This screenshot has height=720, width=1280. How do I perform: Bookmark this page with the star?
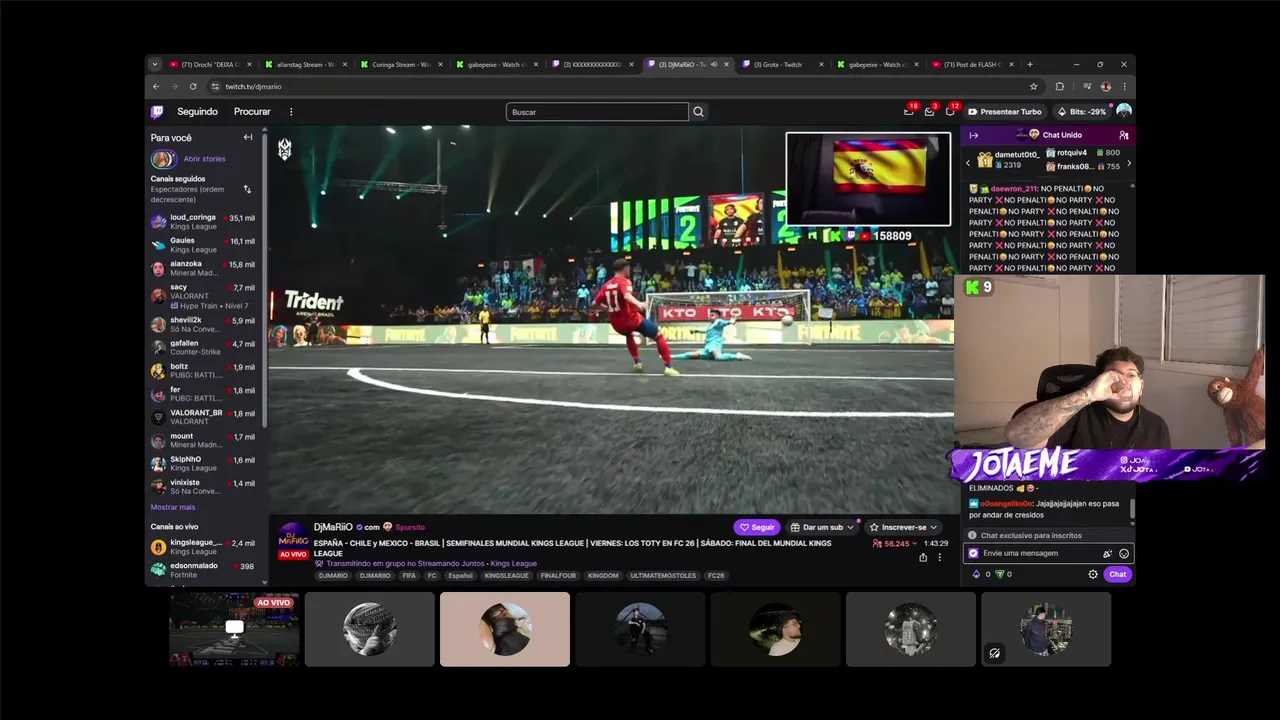coord(1034,87)
